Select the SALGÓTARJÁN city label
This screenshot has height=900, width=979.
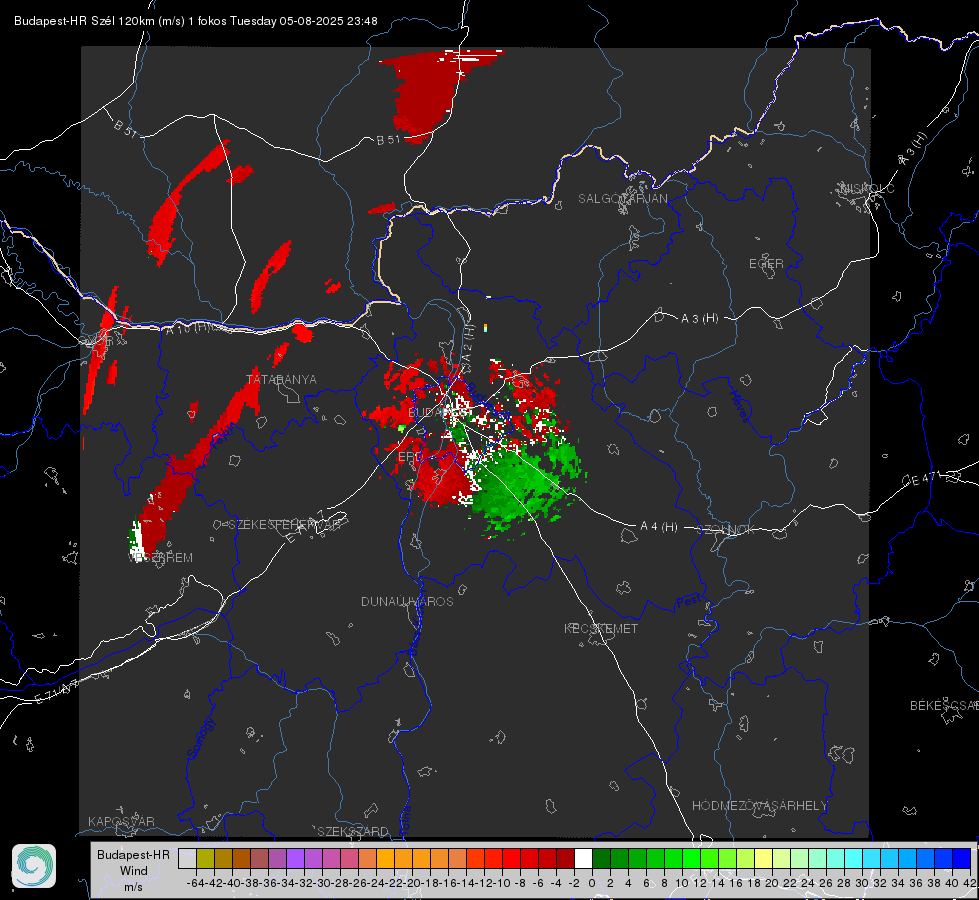click(x=622, y=199)
